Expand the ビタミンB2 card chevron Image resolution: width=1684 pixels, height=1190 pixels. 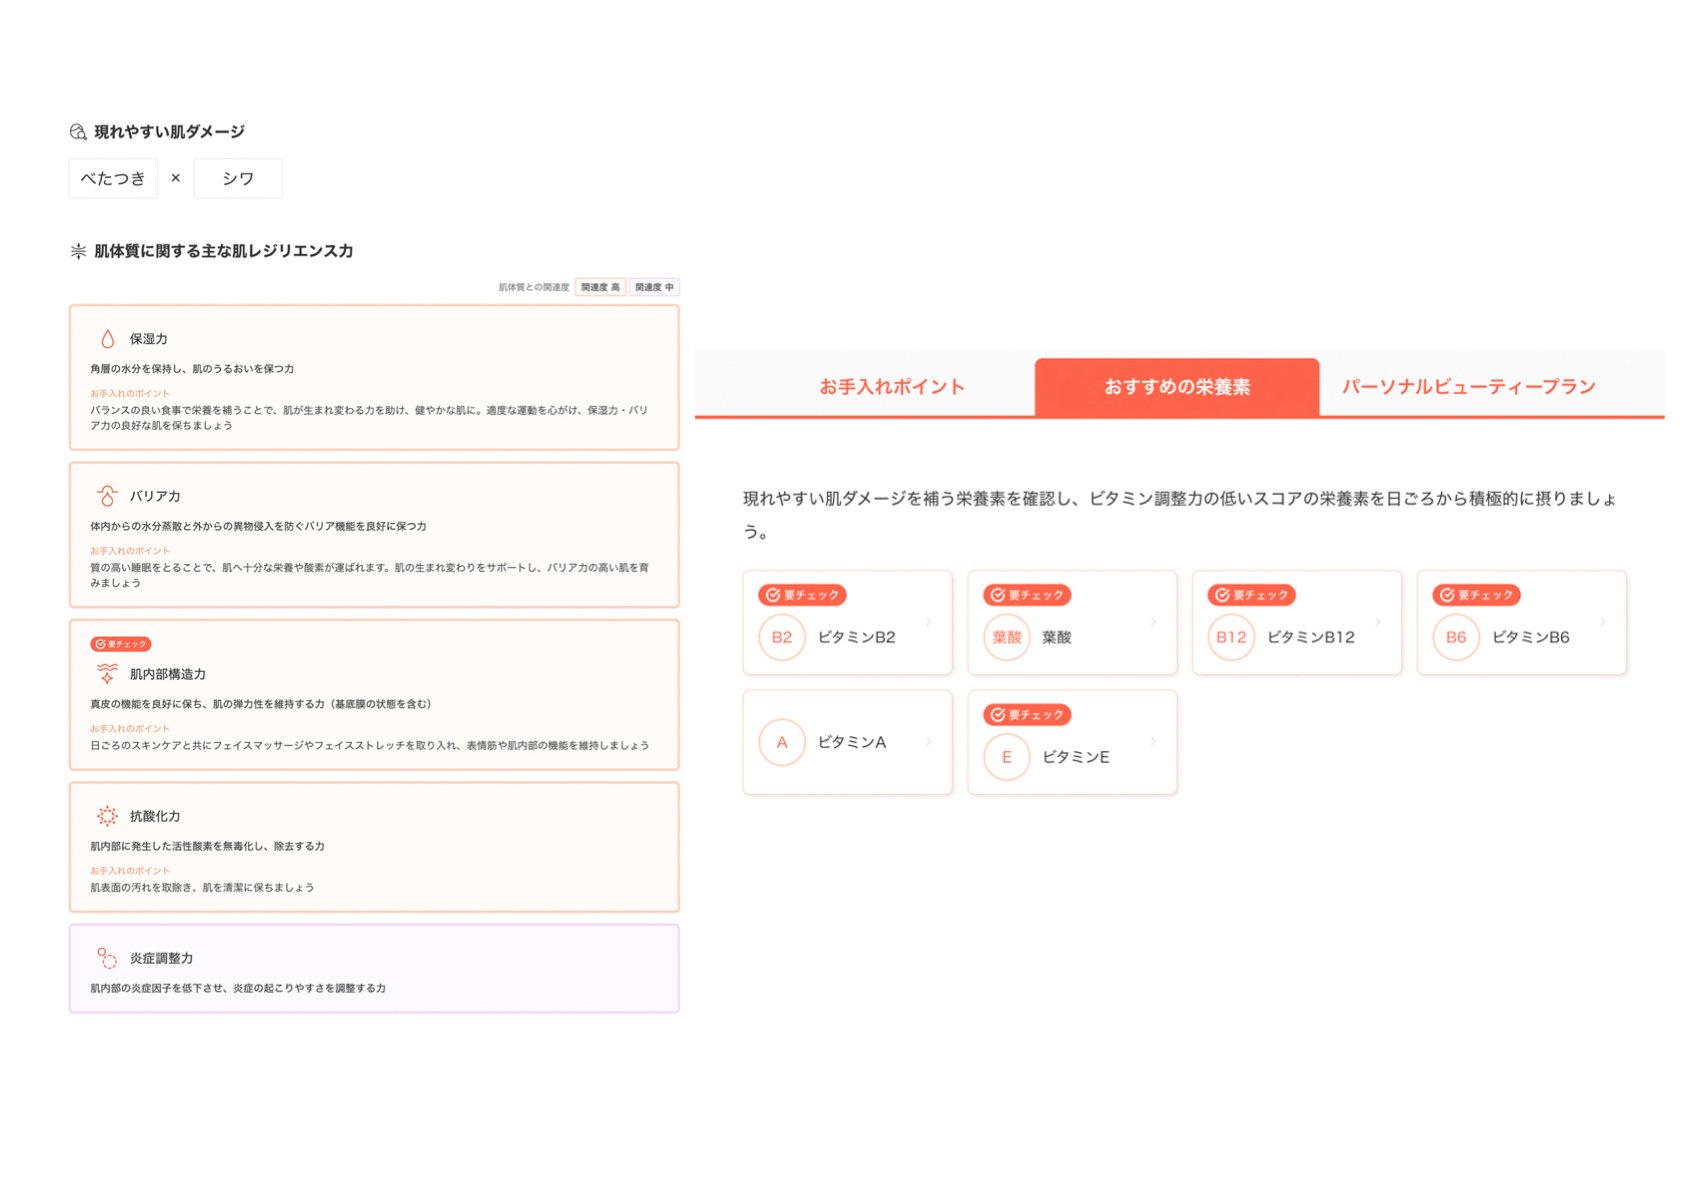[x=929, y=622]
